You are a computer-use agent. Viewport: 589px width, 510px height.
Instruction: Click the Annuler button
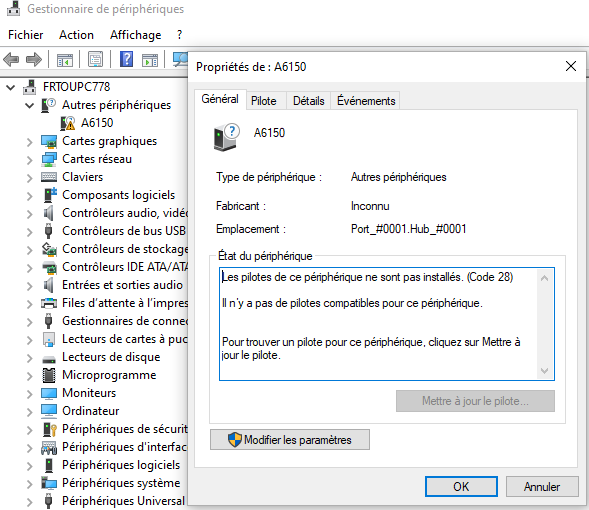click(542, 487)
